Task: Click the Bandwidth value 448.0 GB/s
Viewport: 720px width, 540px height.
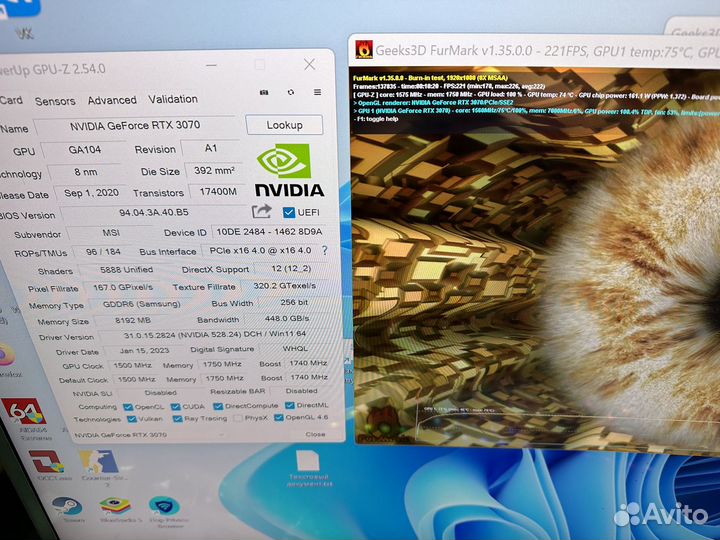Action: tap(287, 318)
